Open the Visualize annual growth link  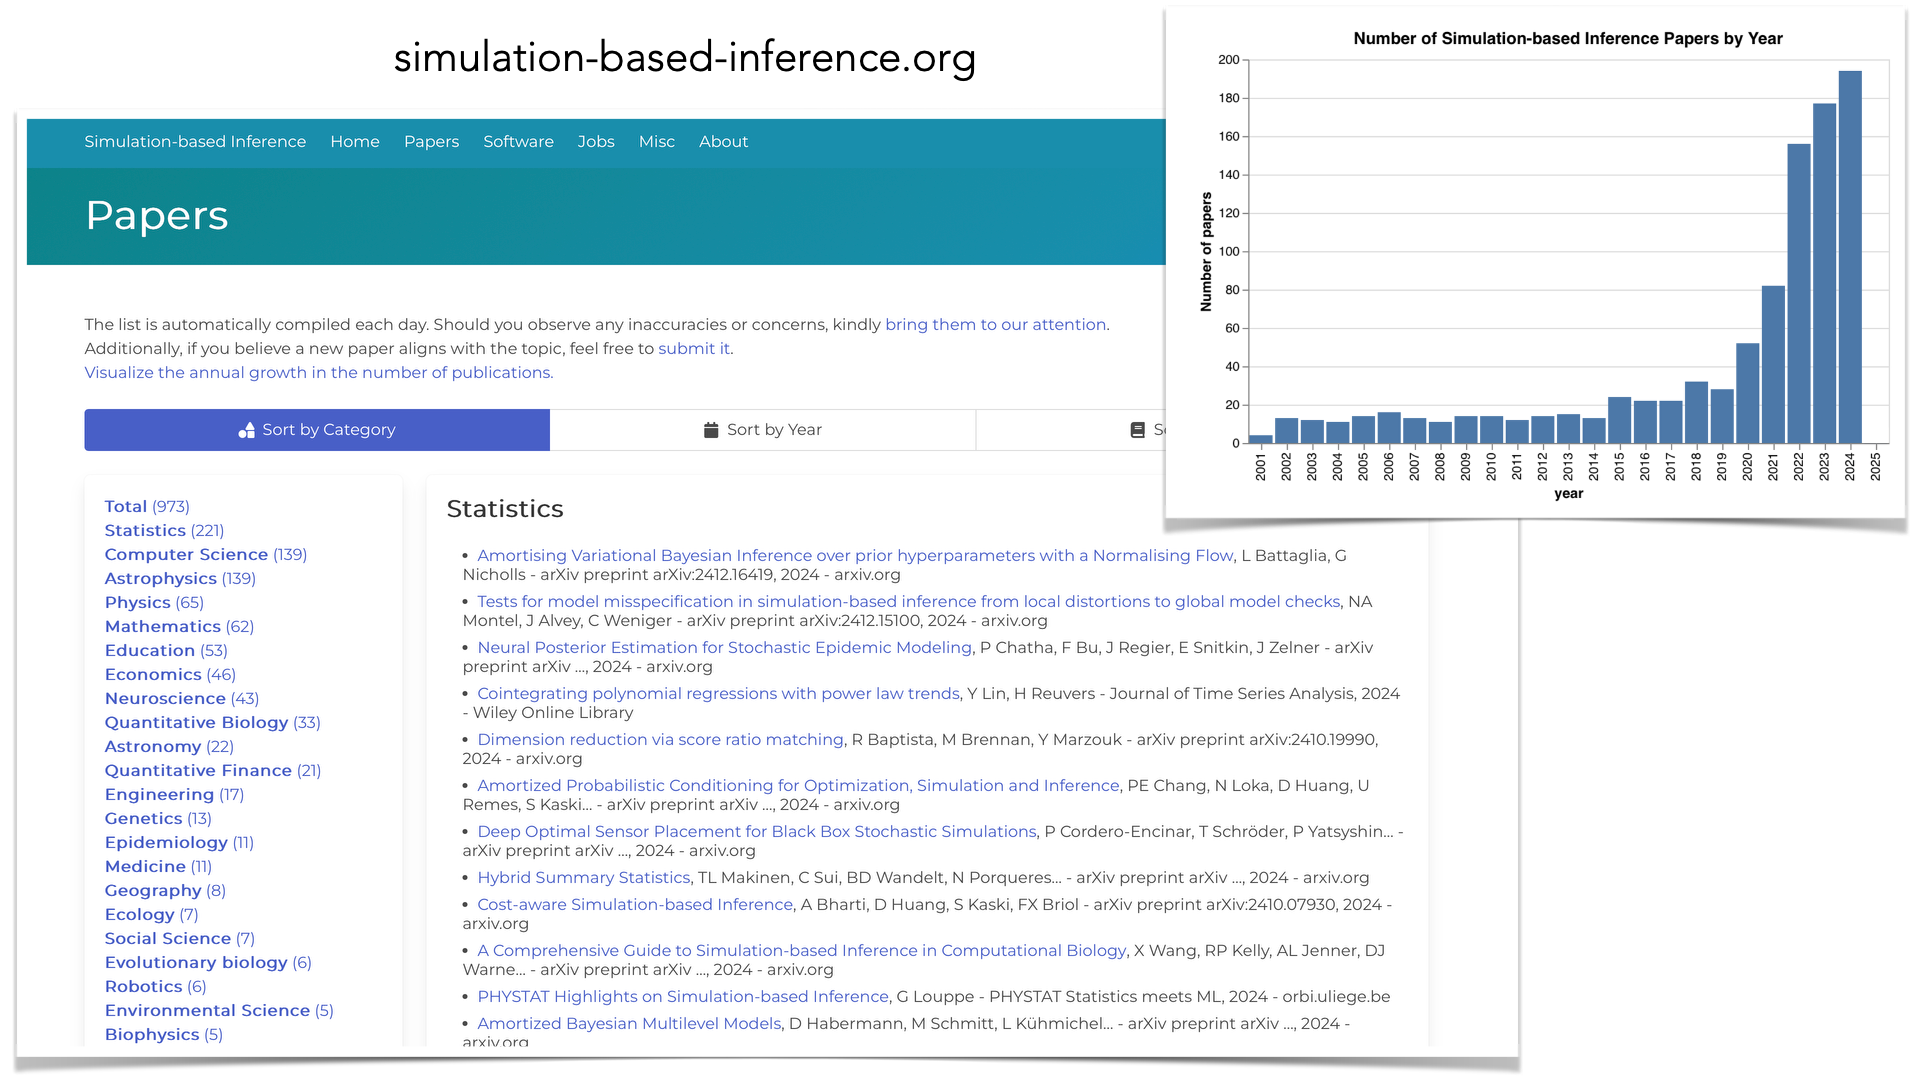[318, 373]
